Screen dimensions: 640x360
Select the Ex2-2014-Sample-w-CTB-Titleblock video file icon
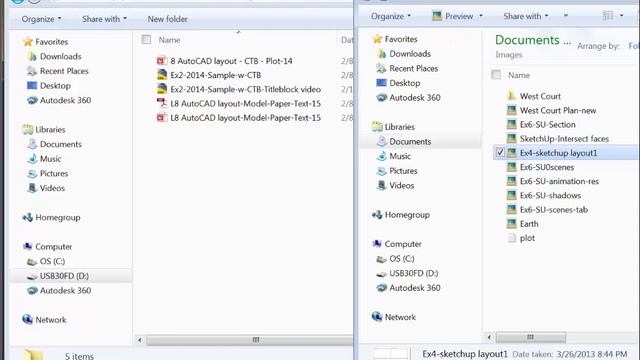162,89
